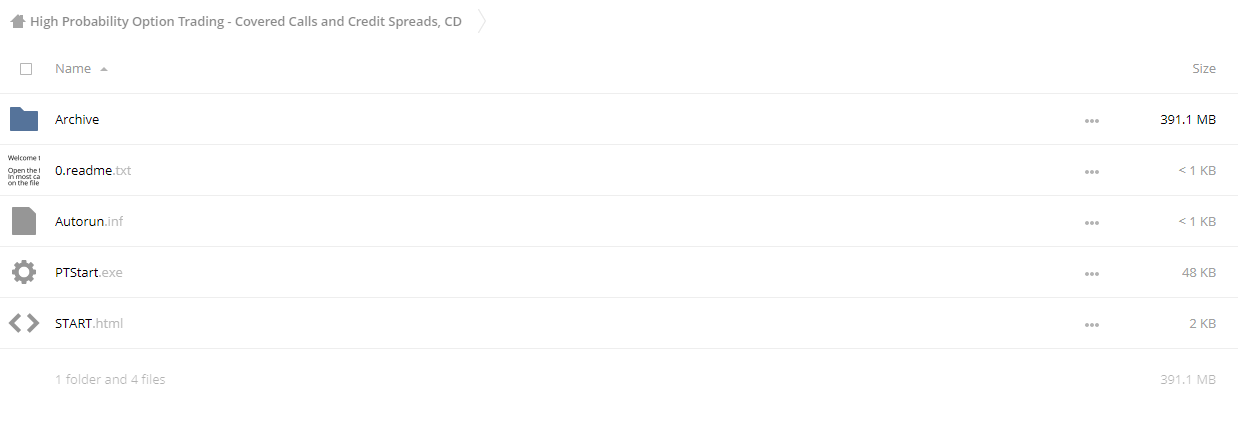This screenshot has height=441, width=1238.
Task: Click the START.html code brackets icon
Action: pyautogui.click(x=24, y=323)
